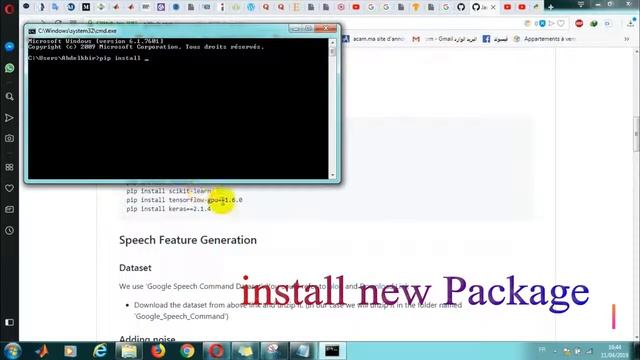Open Messenger in the Opera sidebar
Viewport: 640px width, 360px height.
9,47
